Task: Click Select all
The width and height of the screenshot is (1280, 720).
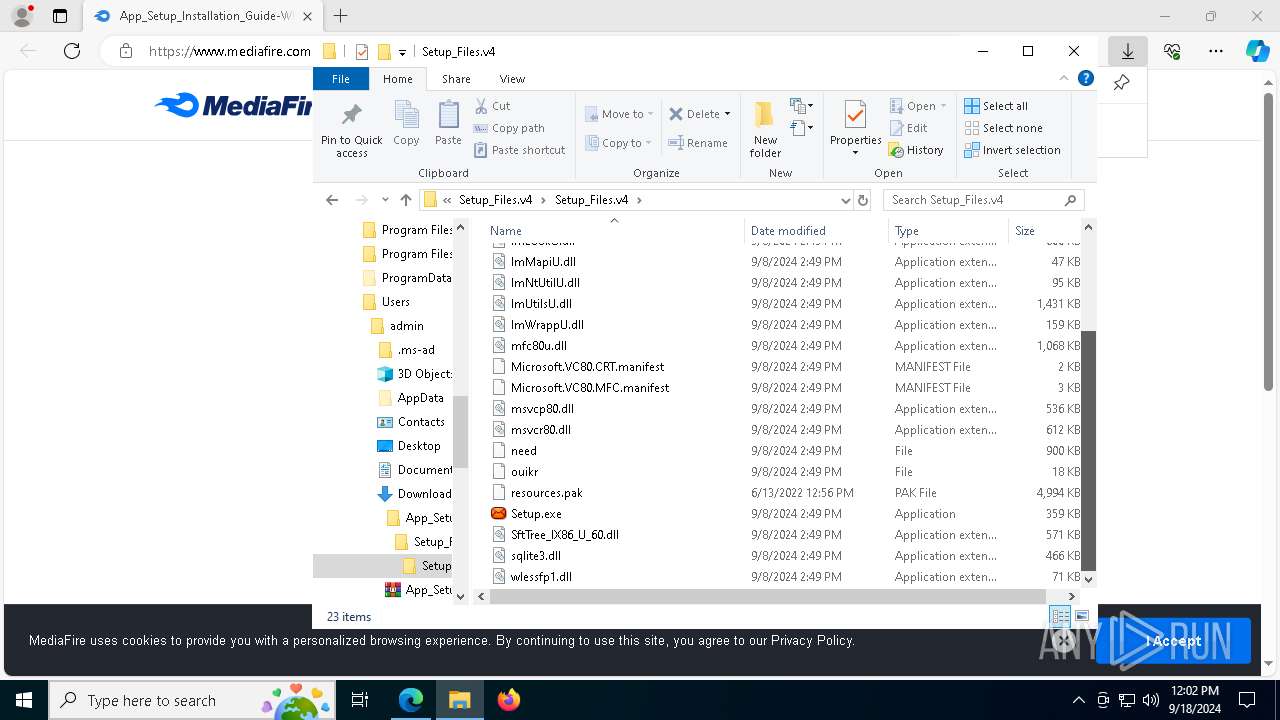Action: pyautogui.click(x=996, y=106)
